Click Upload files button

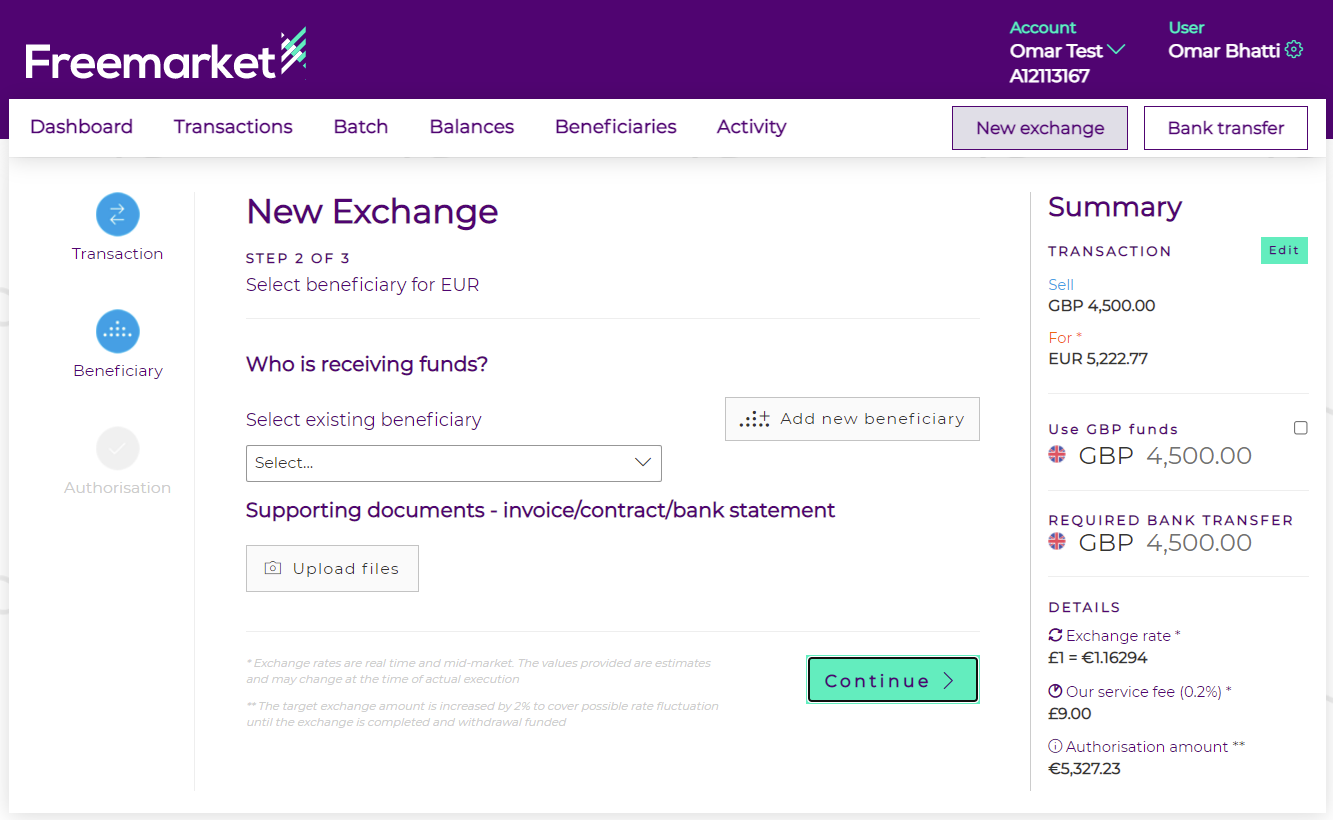(x=332, y=568)
